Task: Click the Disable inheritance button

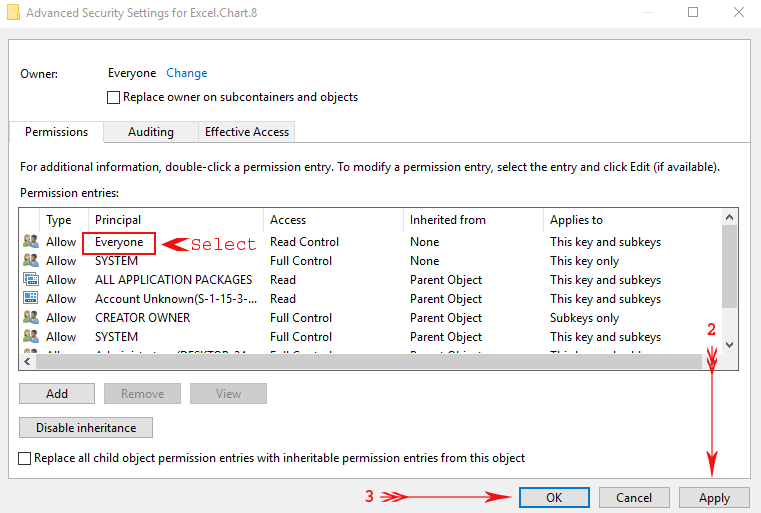Action: [x=86, y=428]
